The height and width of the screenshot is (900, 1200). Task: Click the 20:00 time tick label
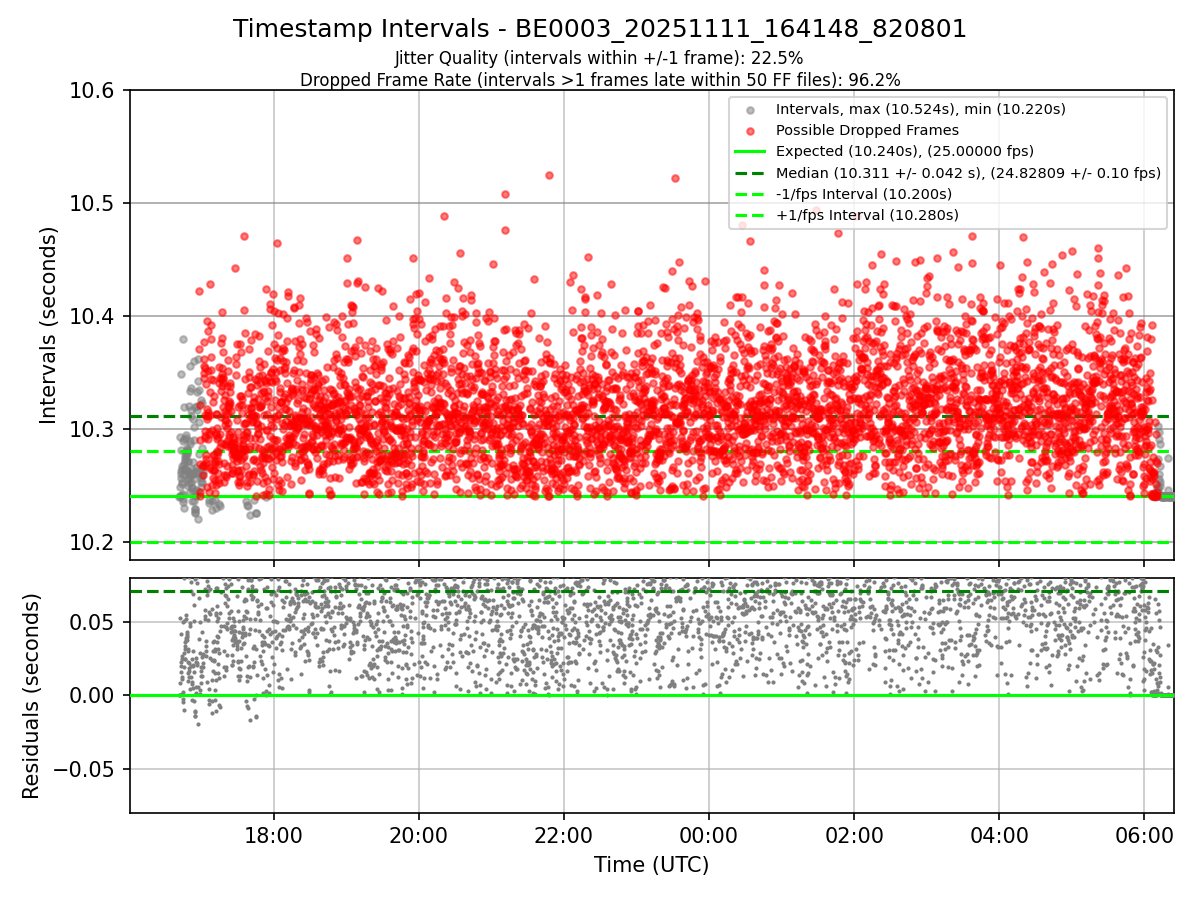419,834
